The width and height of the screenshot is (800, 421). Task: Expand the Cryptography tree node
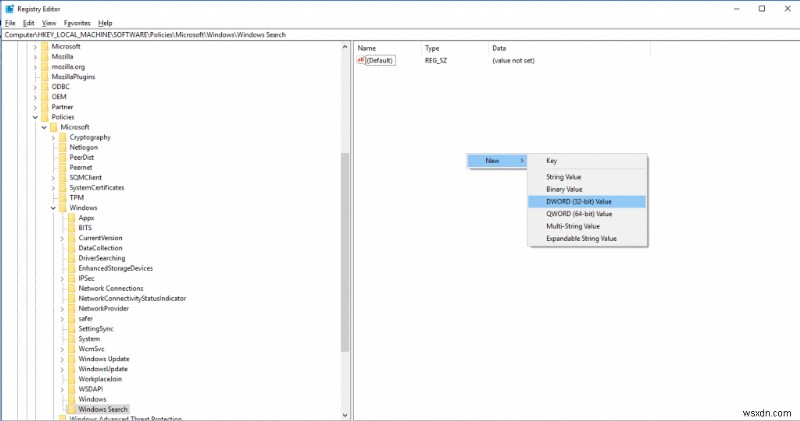[54, 137]
